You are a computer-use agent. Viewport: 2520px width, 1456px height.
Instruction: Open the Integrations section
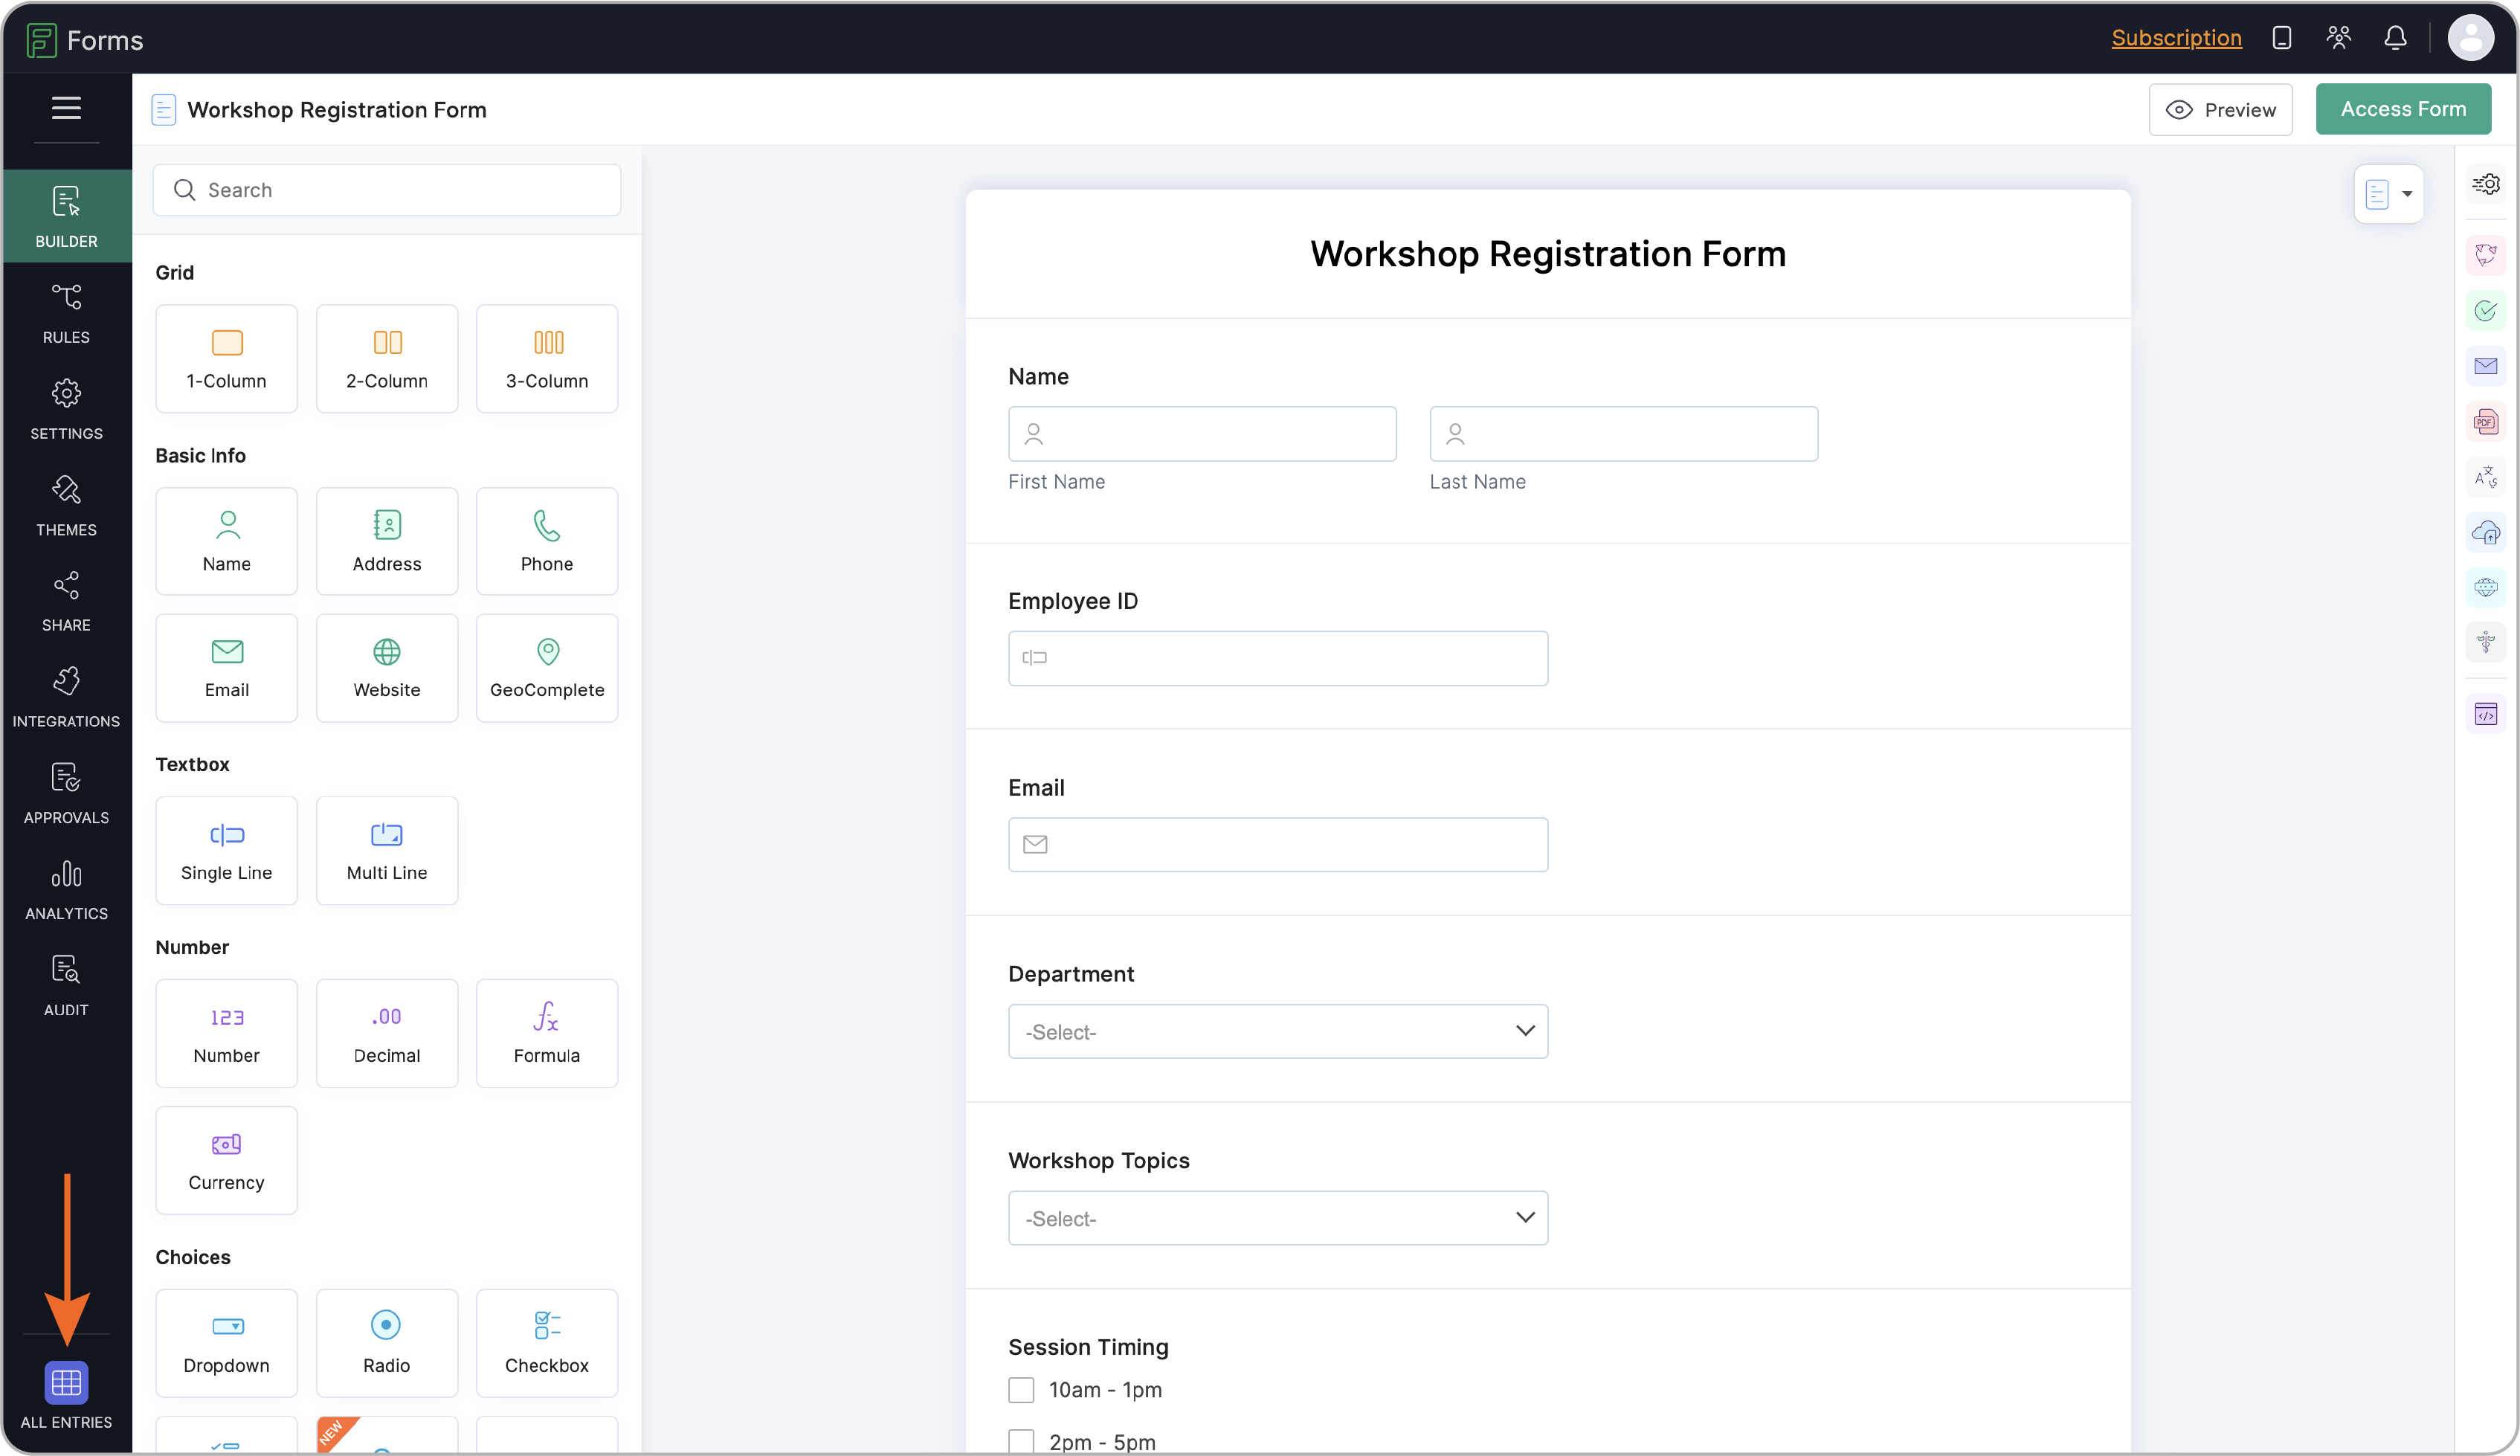pyautogui.click(x=66, y=697)
